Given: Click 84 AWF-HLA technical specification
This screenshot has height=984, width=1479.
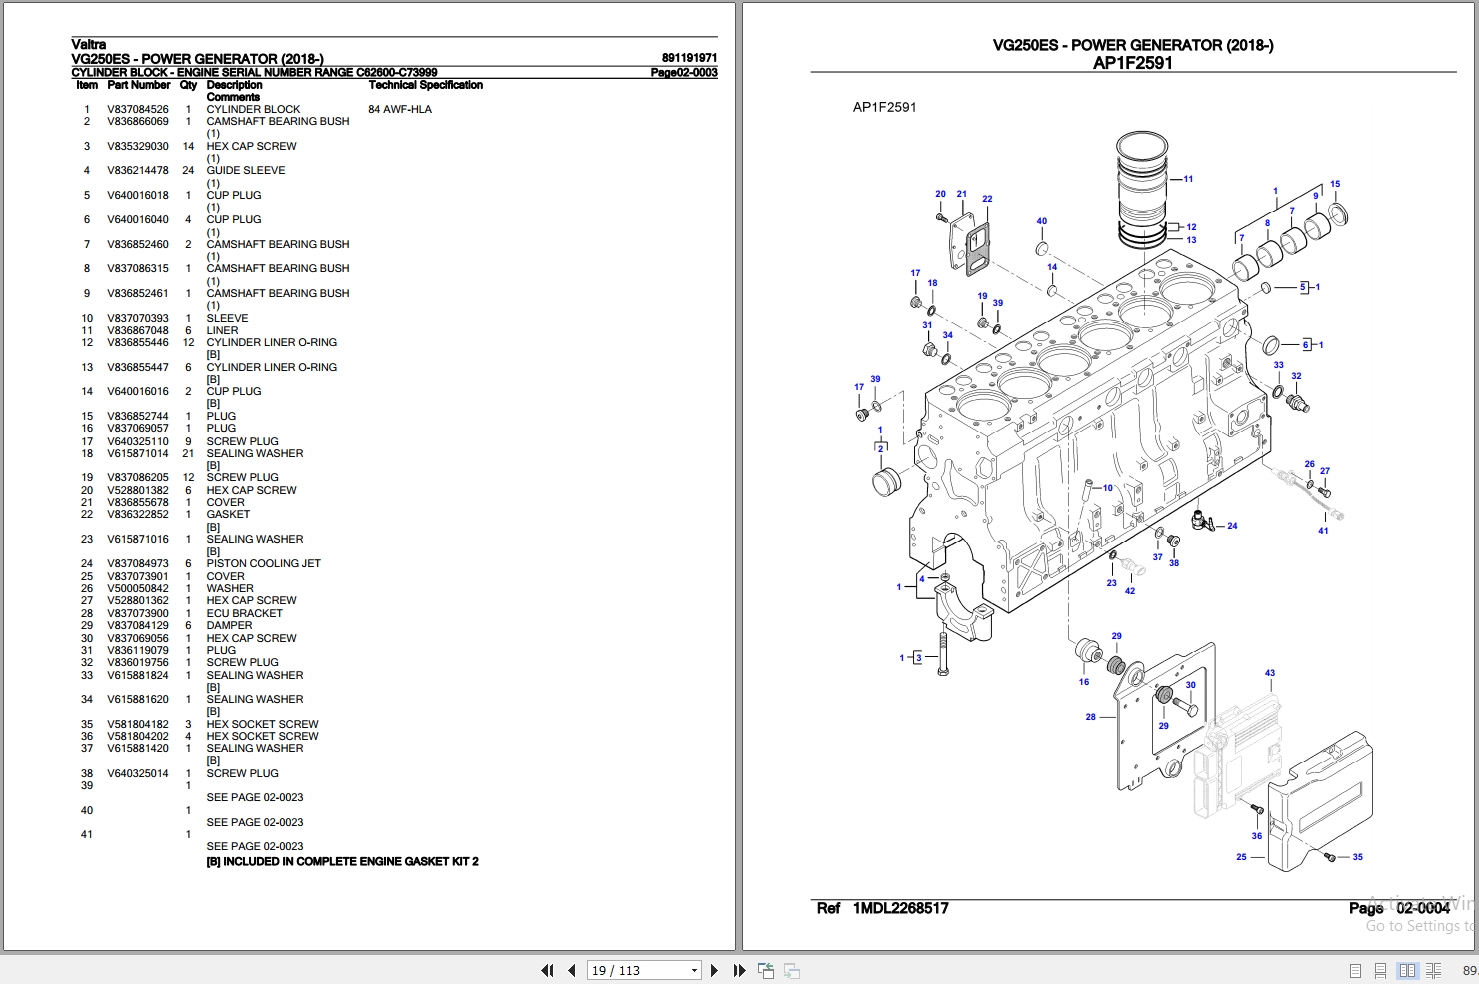Looking at the screenshot, I should [400, 109].
